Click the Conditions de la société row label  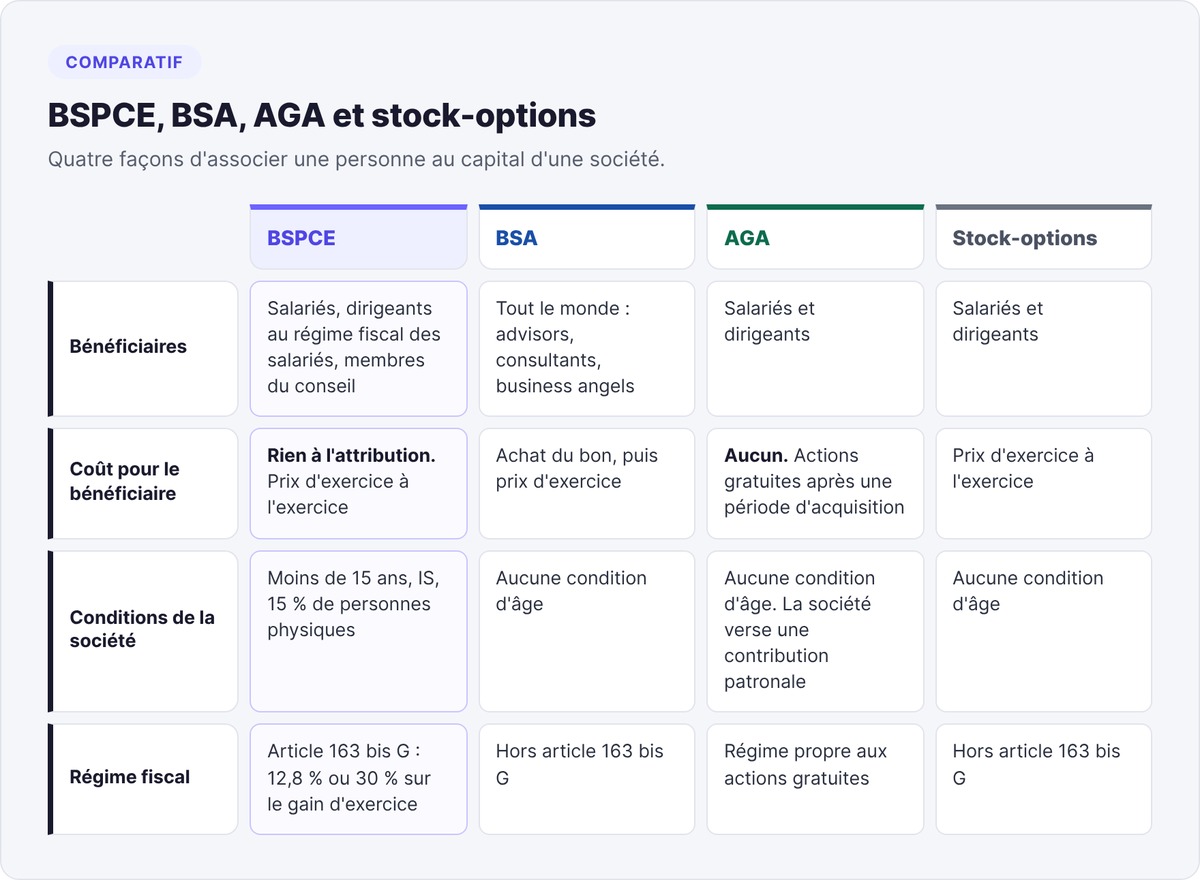click(143, 631)
